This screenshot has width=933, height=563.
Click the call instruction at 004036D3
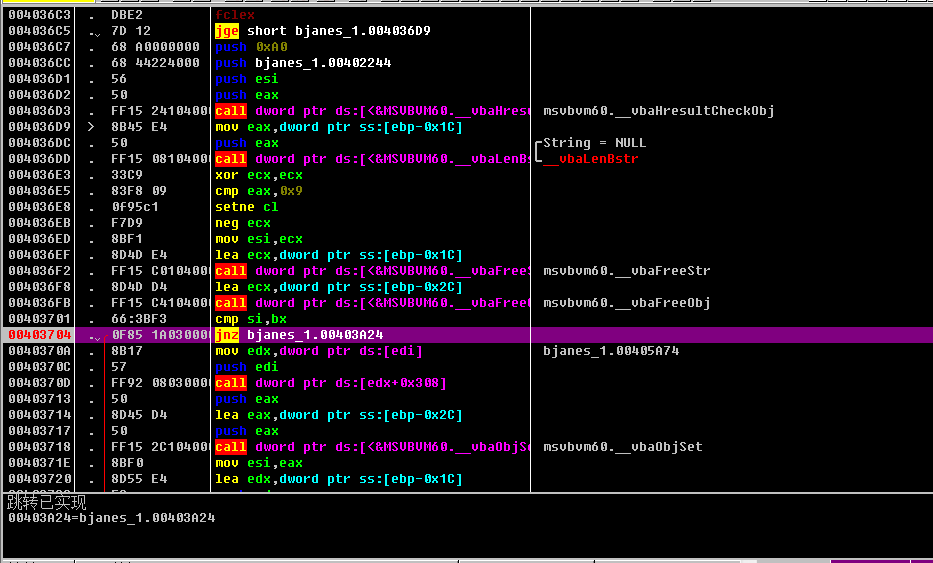pyautogui.click(x=372, y=111)
